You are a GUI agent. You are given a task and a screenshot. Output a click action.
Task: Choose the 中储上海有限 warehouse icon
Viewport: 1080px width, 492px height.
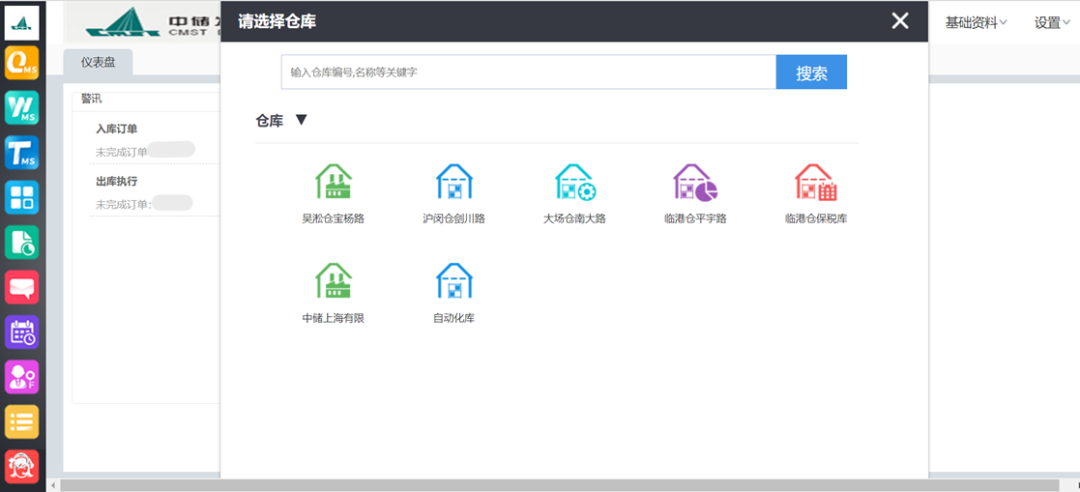[333, 283]
